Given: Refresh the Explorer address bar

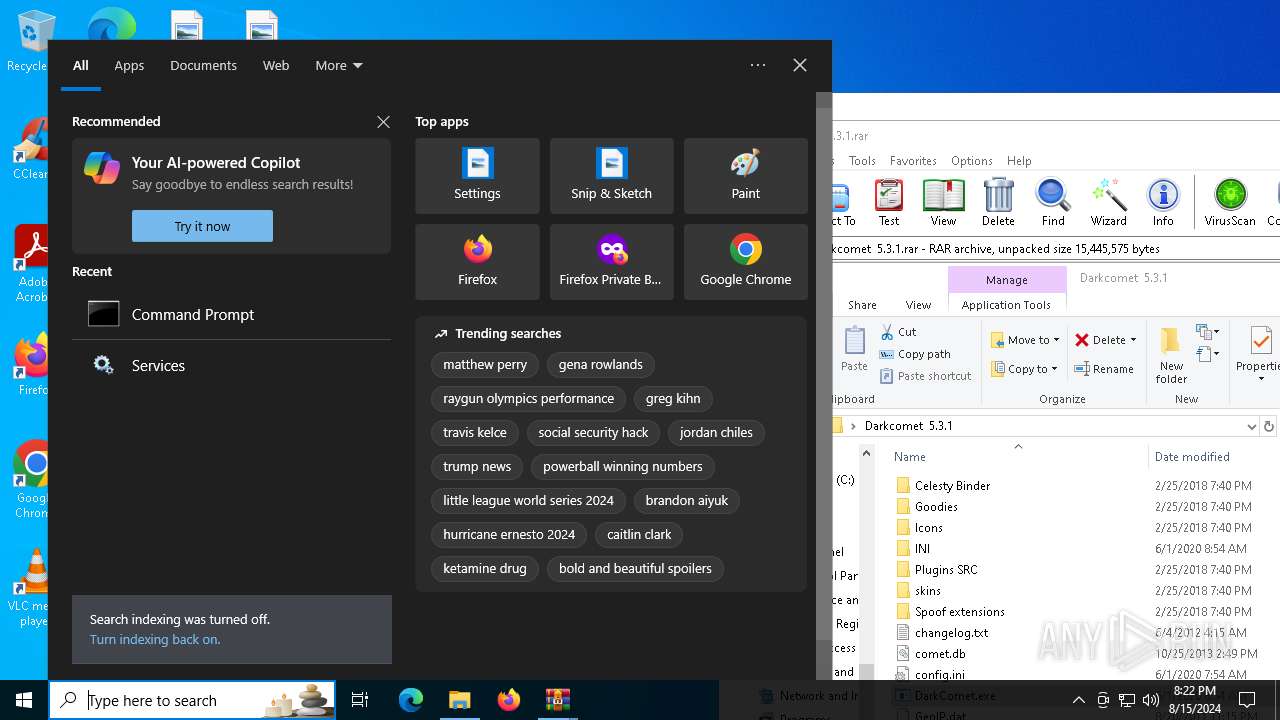Looking at the screenshot, I should [1269, 426].
